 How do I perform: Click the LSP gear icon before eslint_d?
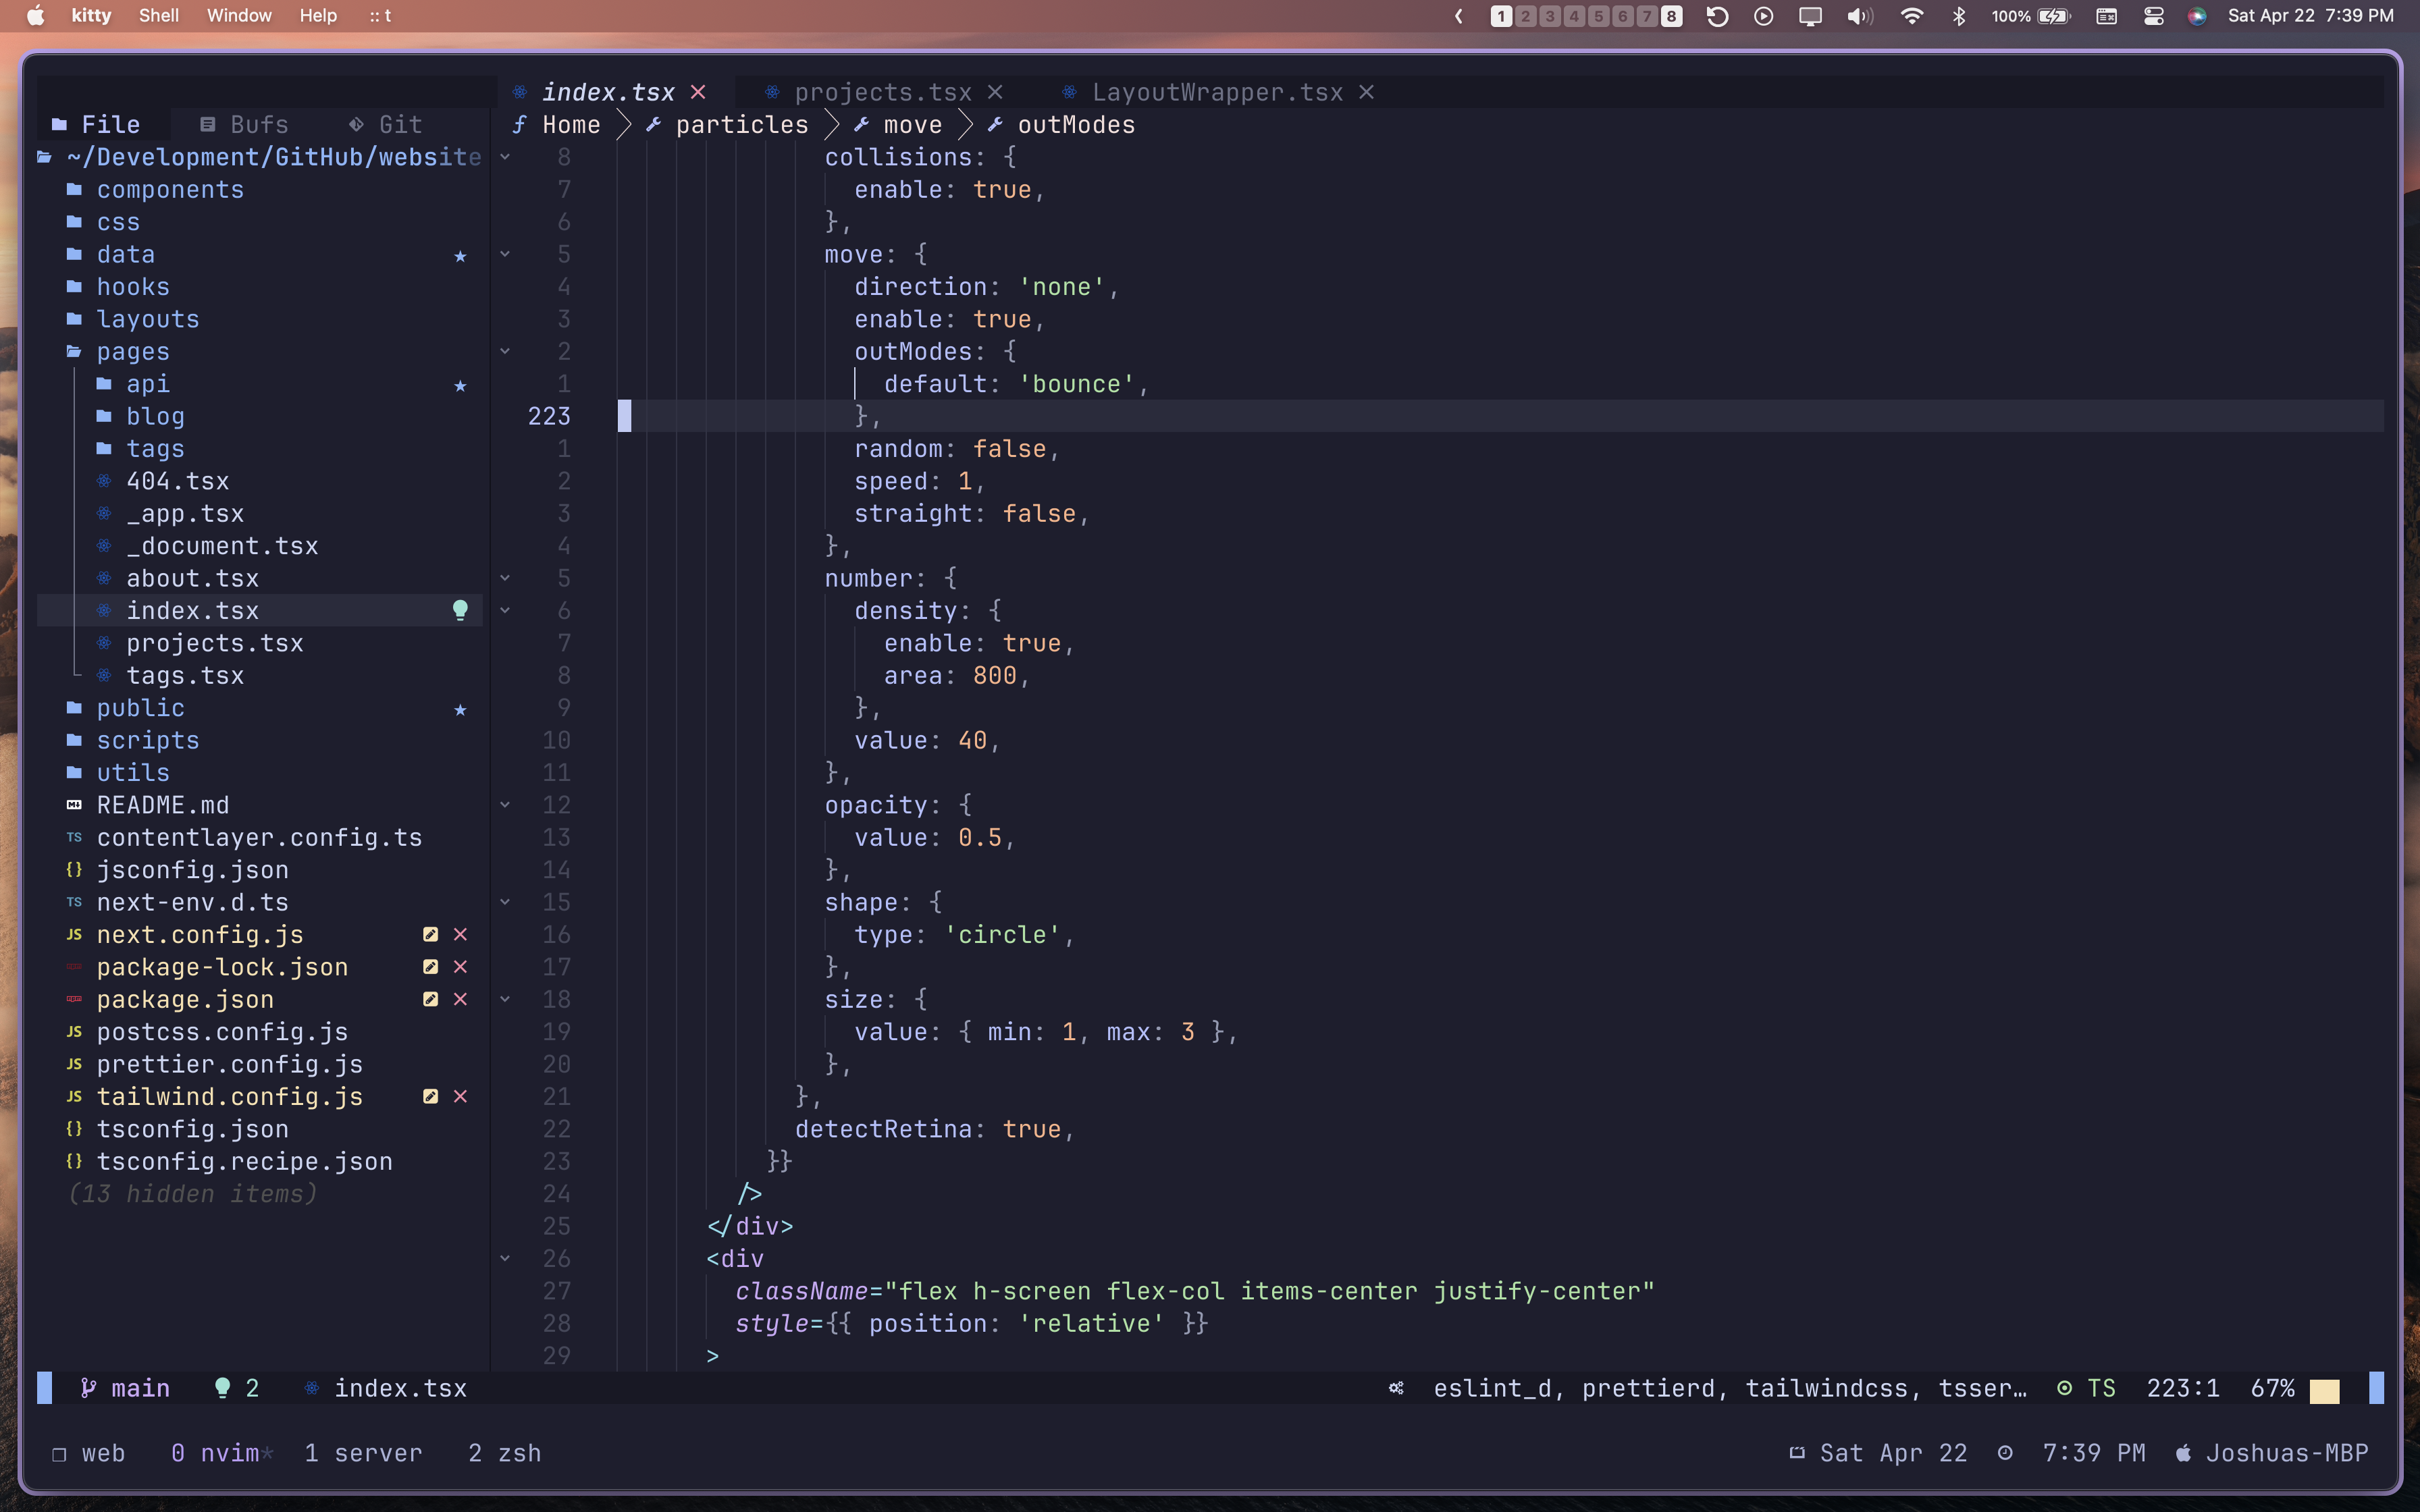point(1396,1388)
